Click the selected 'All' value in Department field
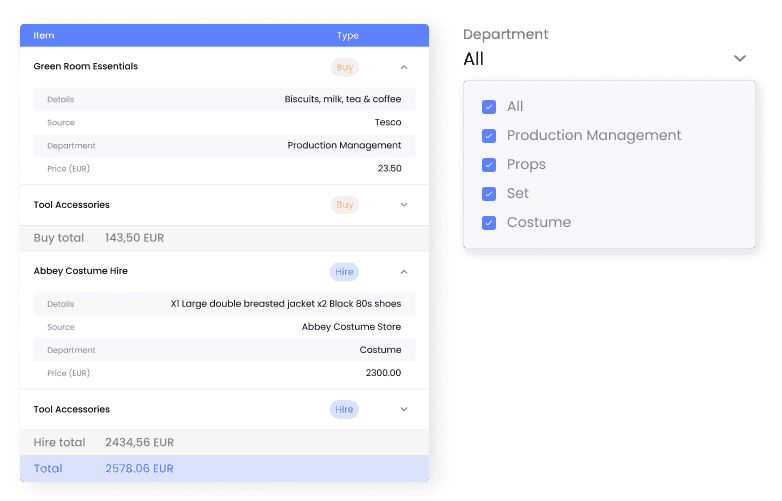 click(474, 59)
